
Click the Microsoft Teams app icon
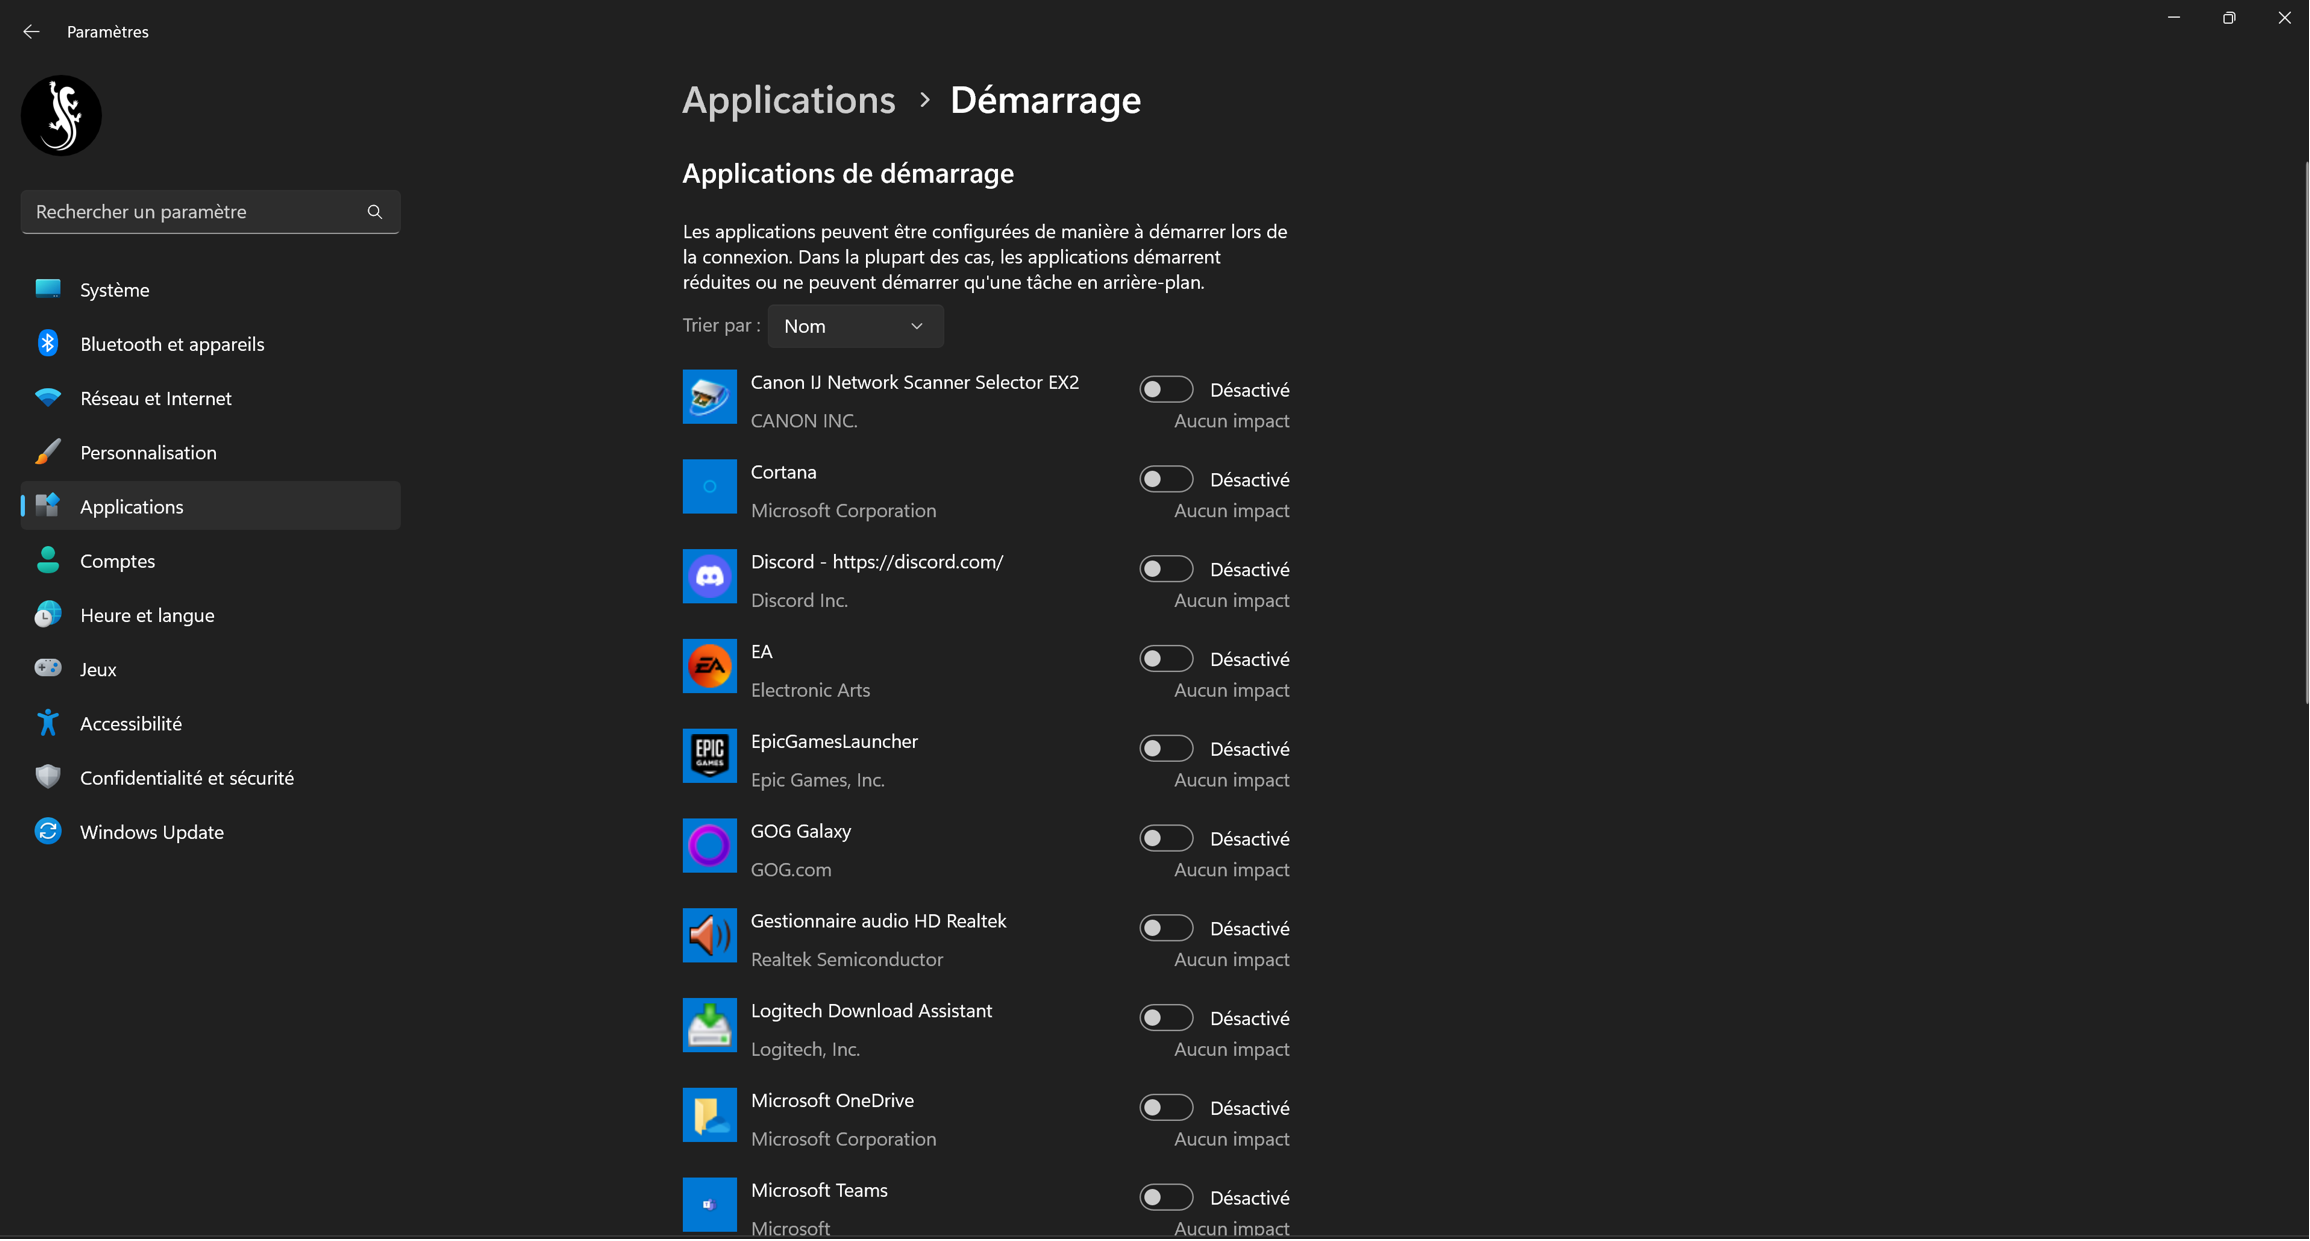pos(709,1205)
